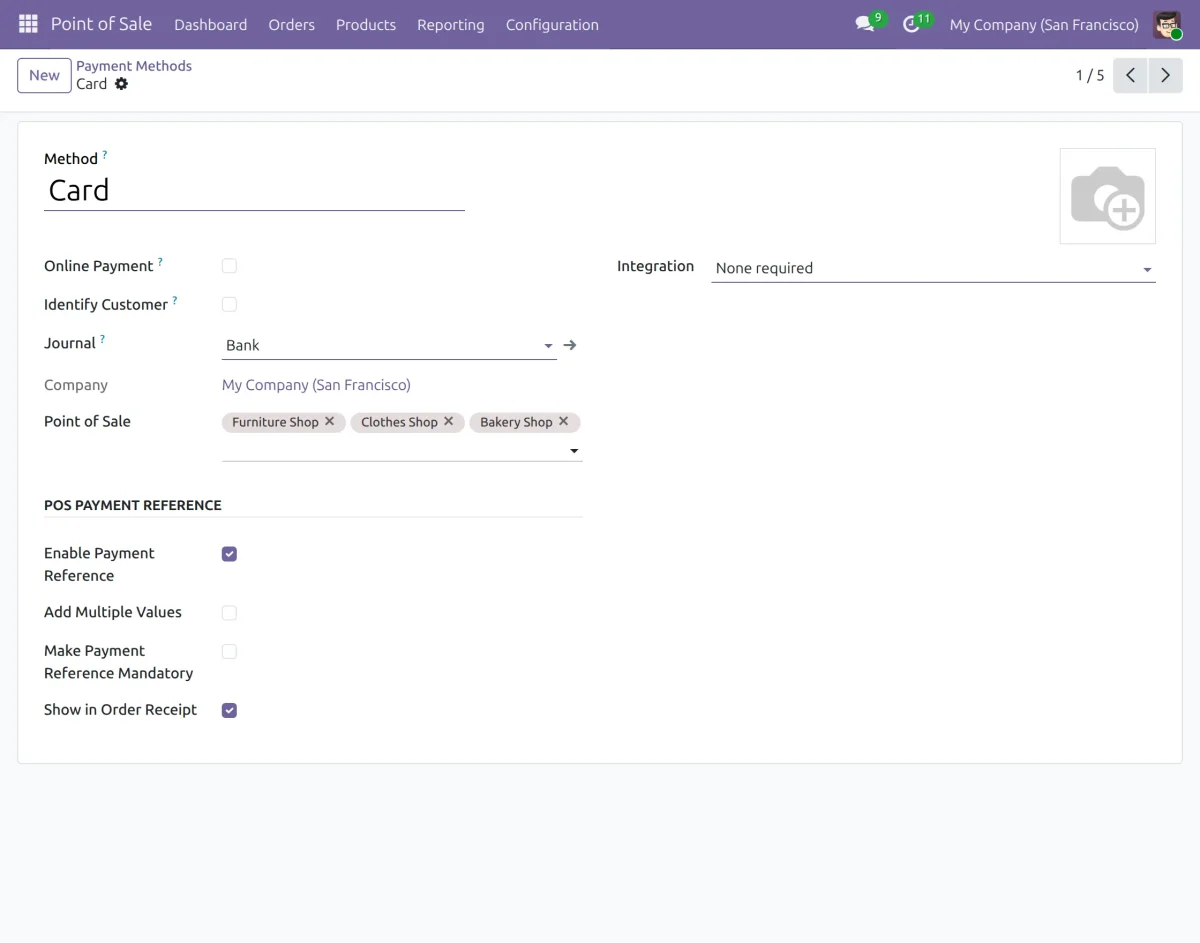Show help tooltip for Journal

coord(102,339)
